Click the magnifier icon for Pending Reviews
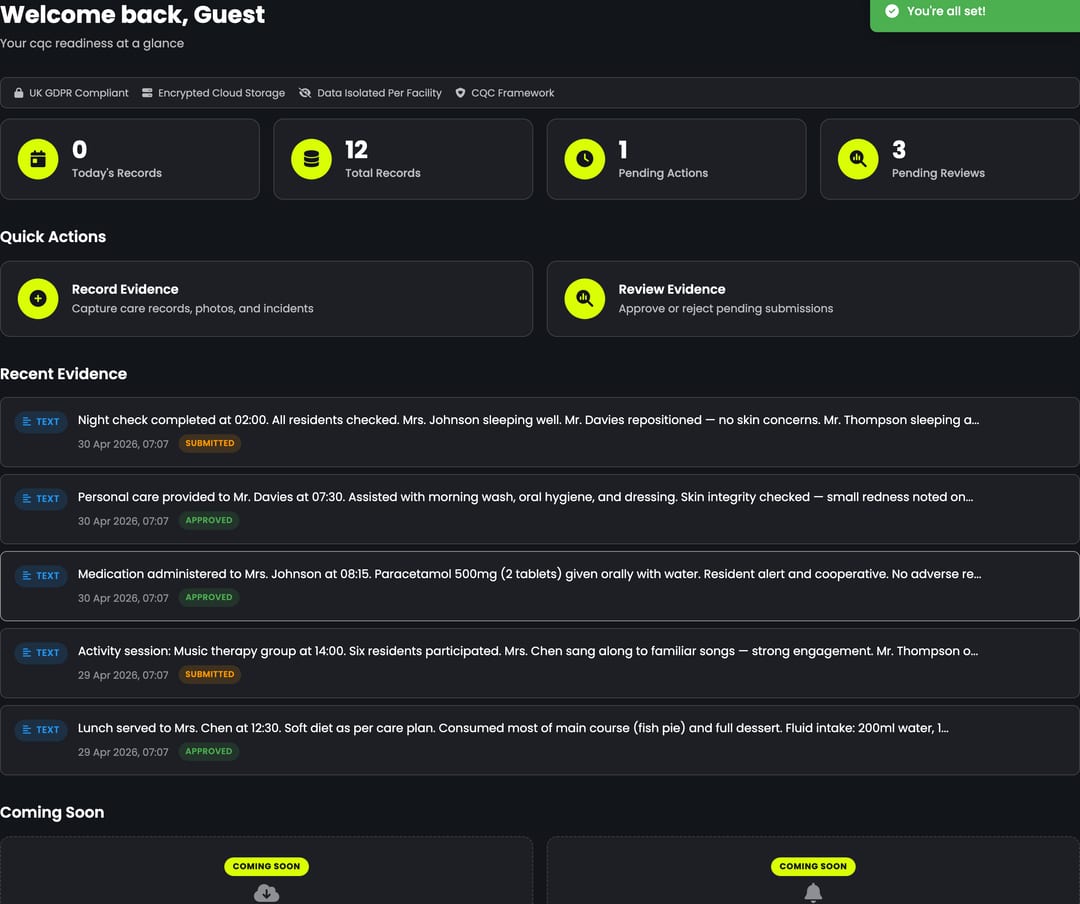 pyautogui.click(x=858, y=159)
